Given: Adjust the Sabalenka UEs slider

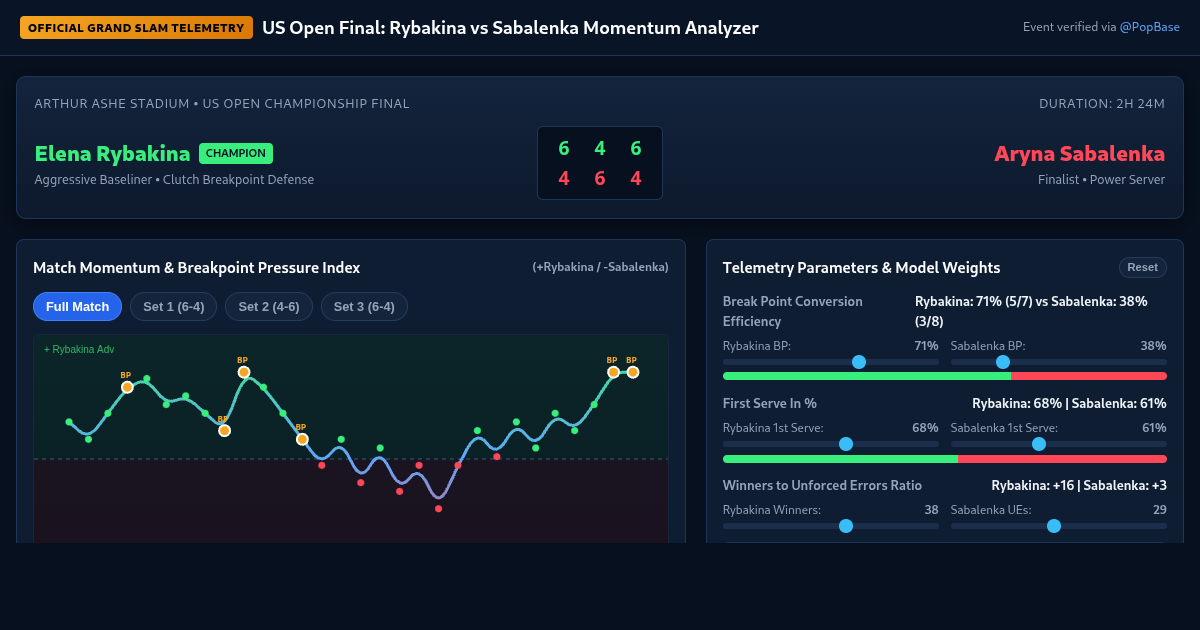Looking at the screenshot, I should tap(1059, 526).
